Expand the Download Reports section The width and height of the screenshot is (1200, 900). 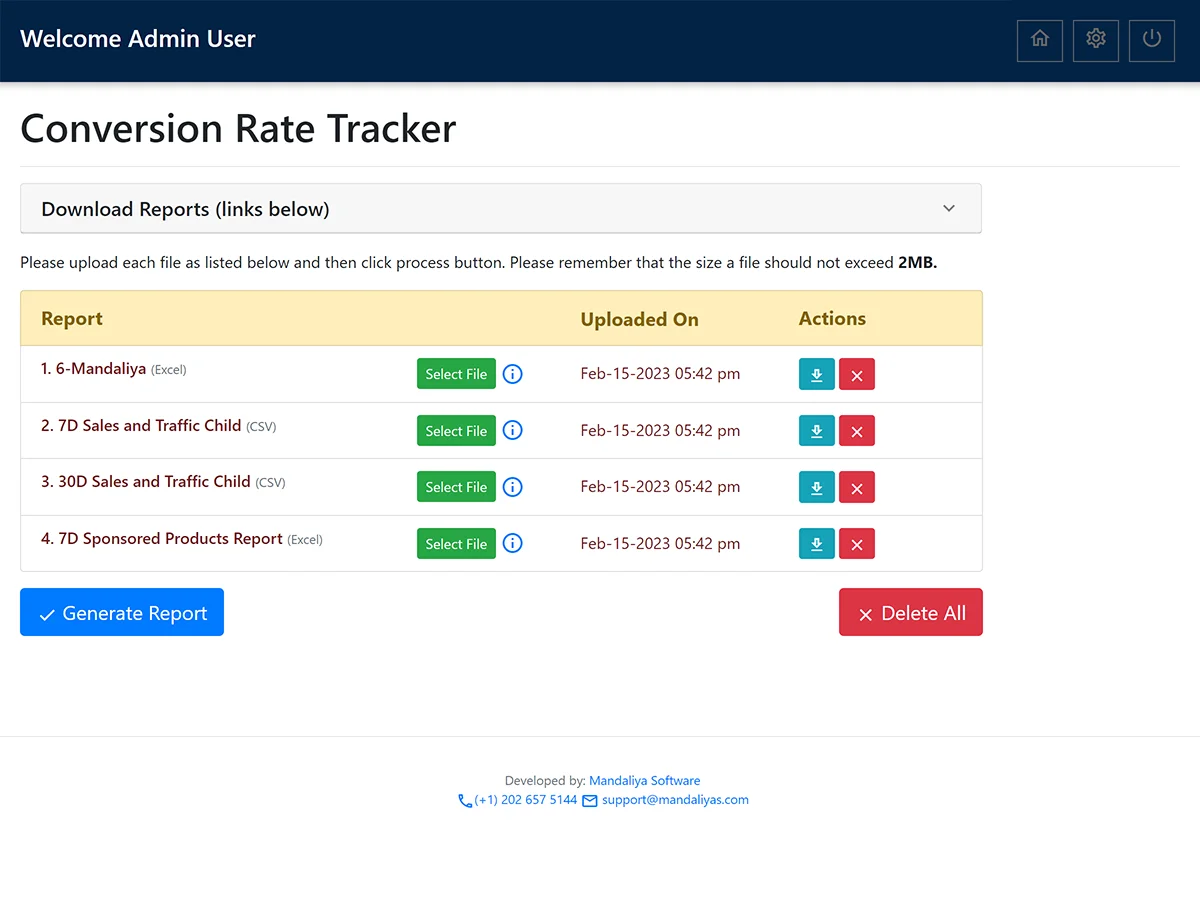click(501, 208)
